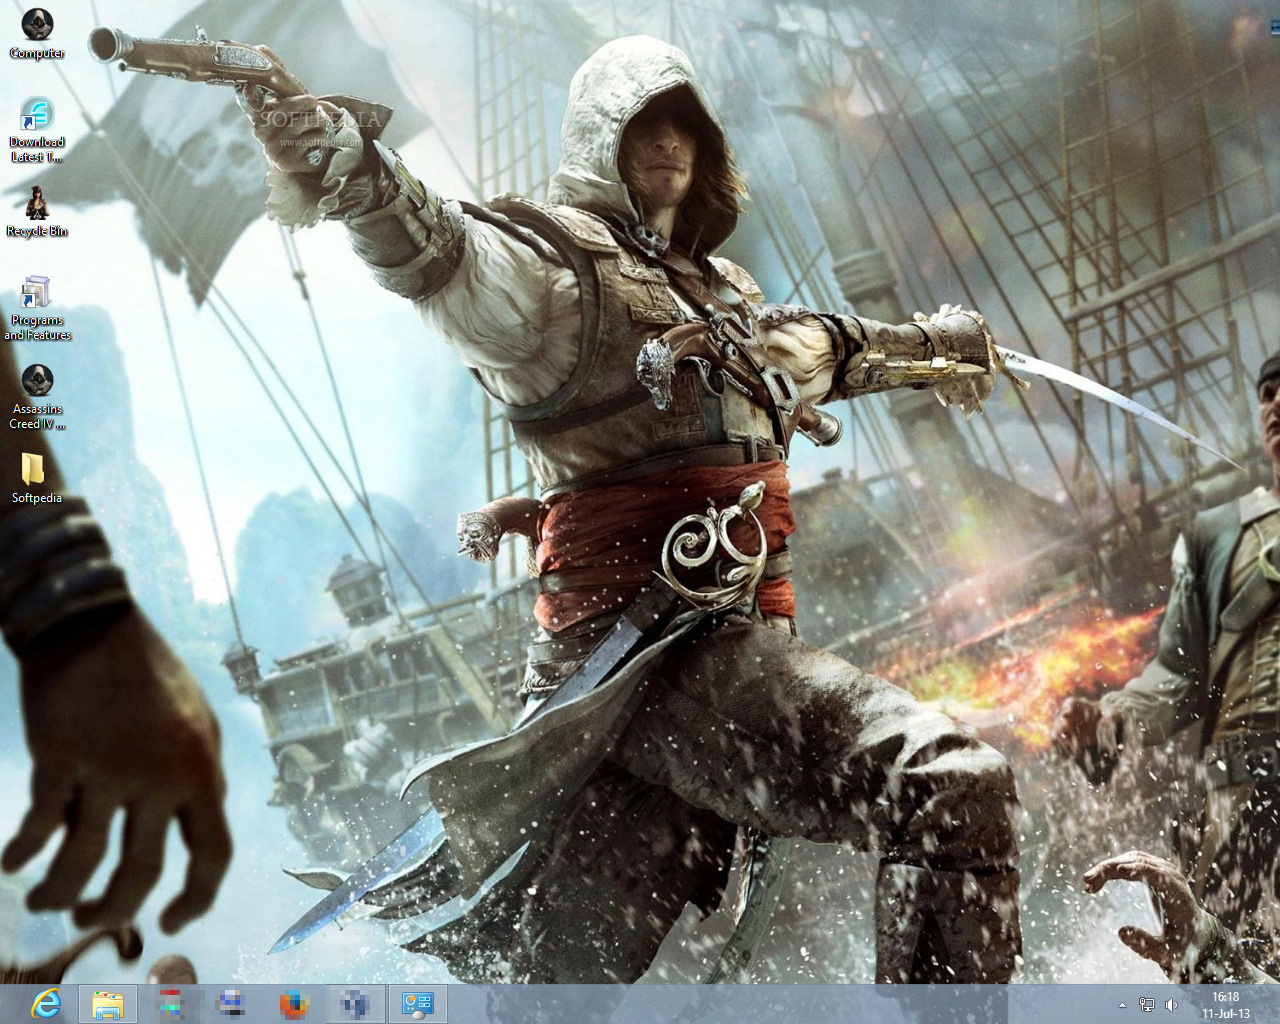This screenshot has width=1280, height=1024.
Task: Select the Recycle Bin desktop icon
Action: click(x=37, y=212)
